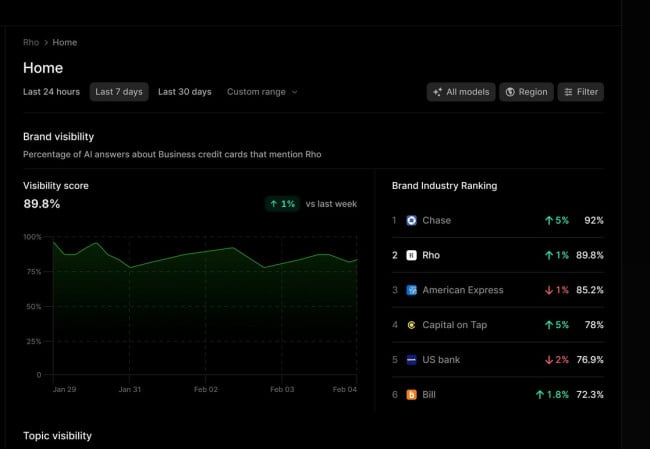This screenshot has height=449, width=650.
Task: Click the Rho brand logo icon
Action: click(411, 255)
